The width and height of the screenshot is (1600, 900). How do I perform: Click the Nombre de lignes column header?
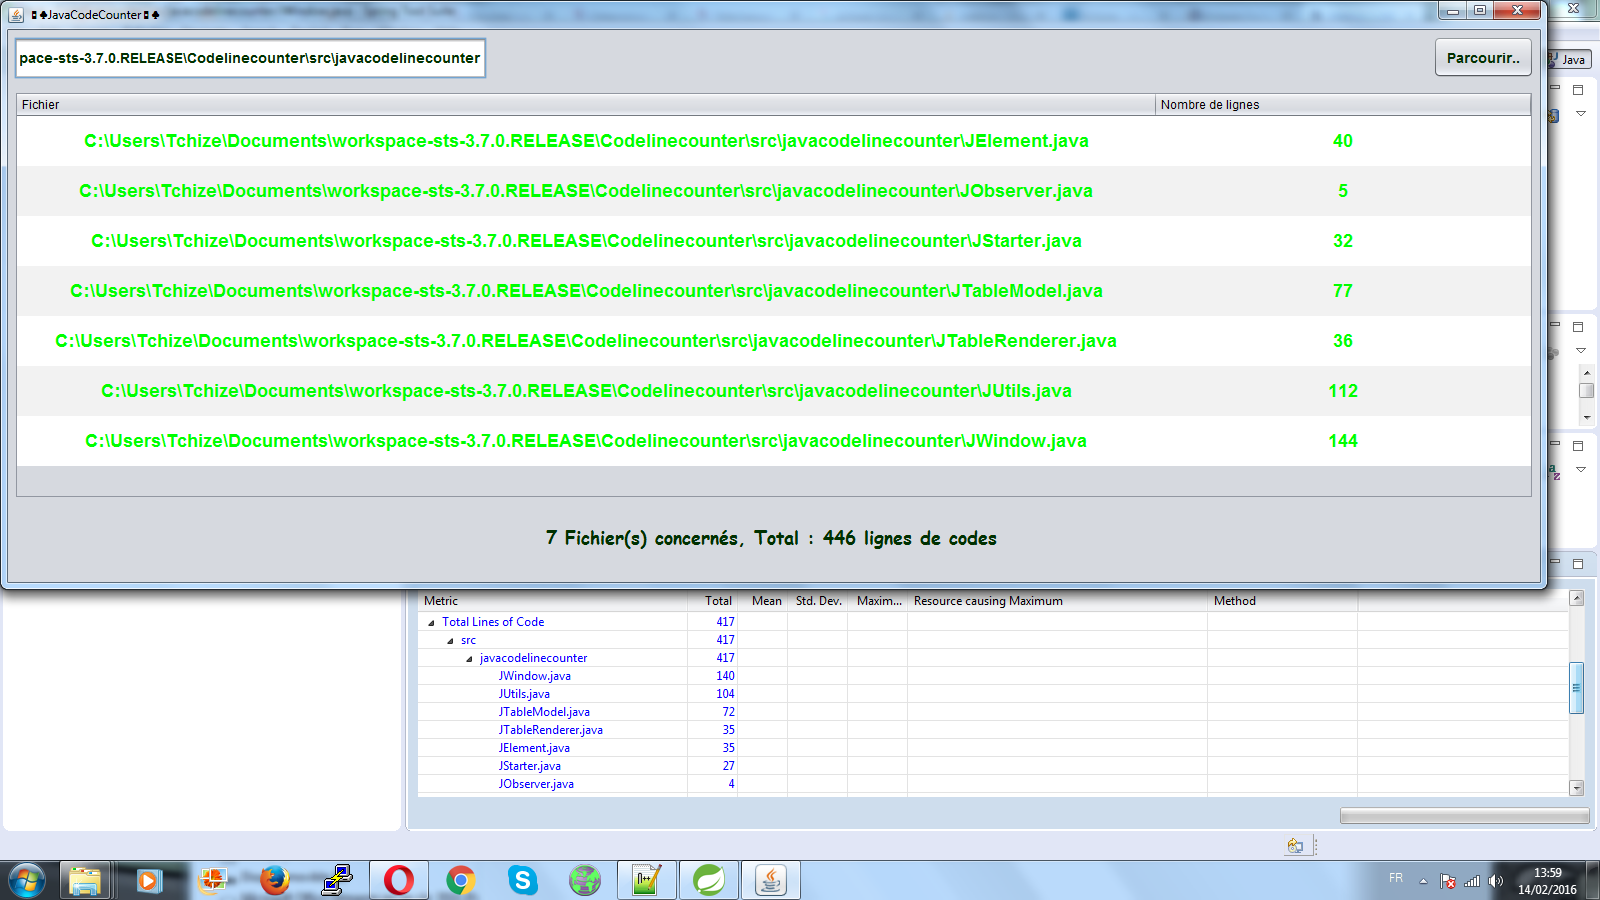(1342, 105)
